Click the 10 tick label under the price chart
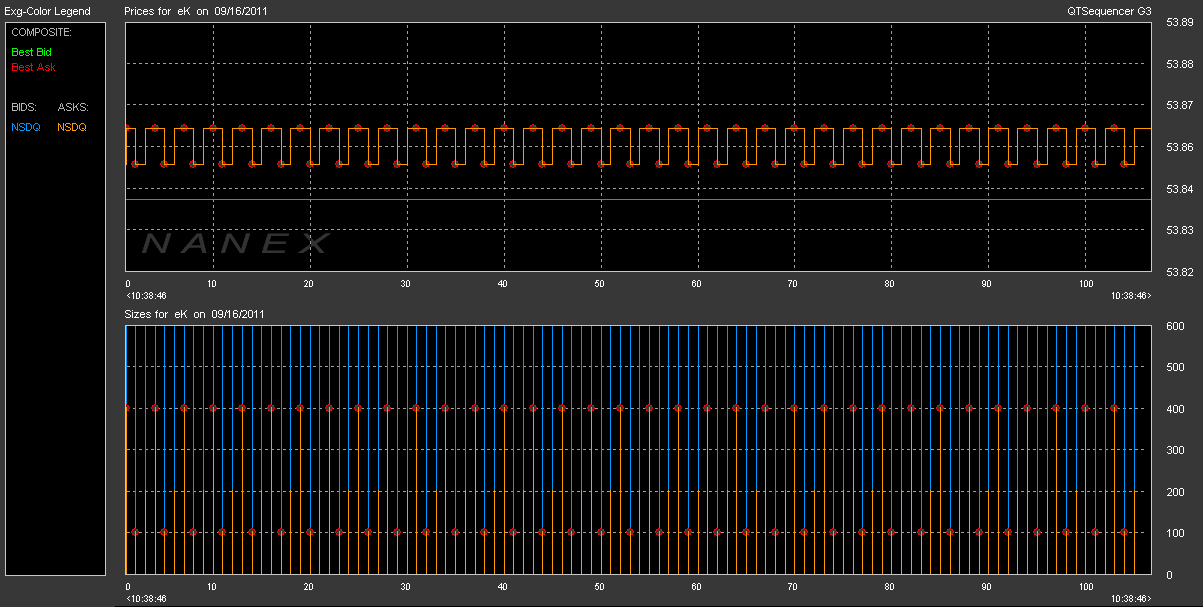 pos(211,284)
